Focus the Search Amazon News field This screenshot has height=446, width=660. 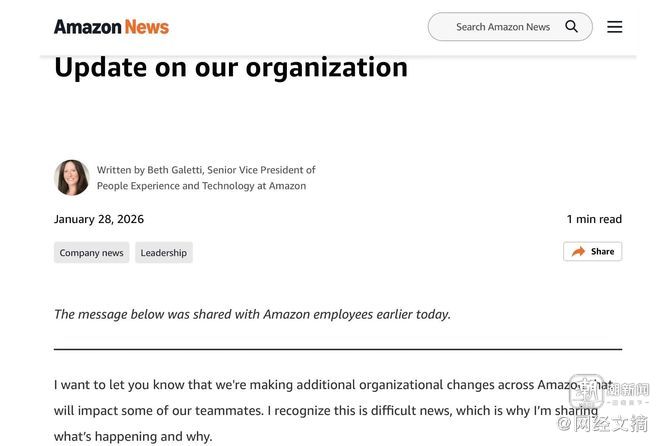[510, 27]
